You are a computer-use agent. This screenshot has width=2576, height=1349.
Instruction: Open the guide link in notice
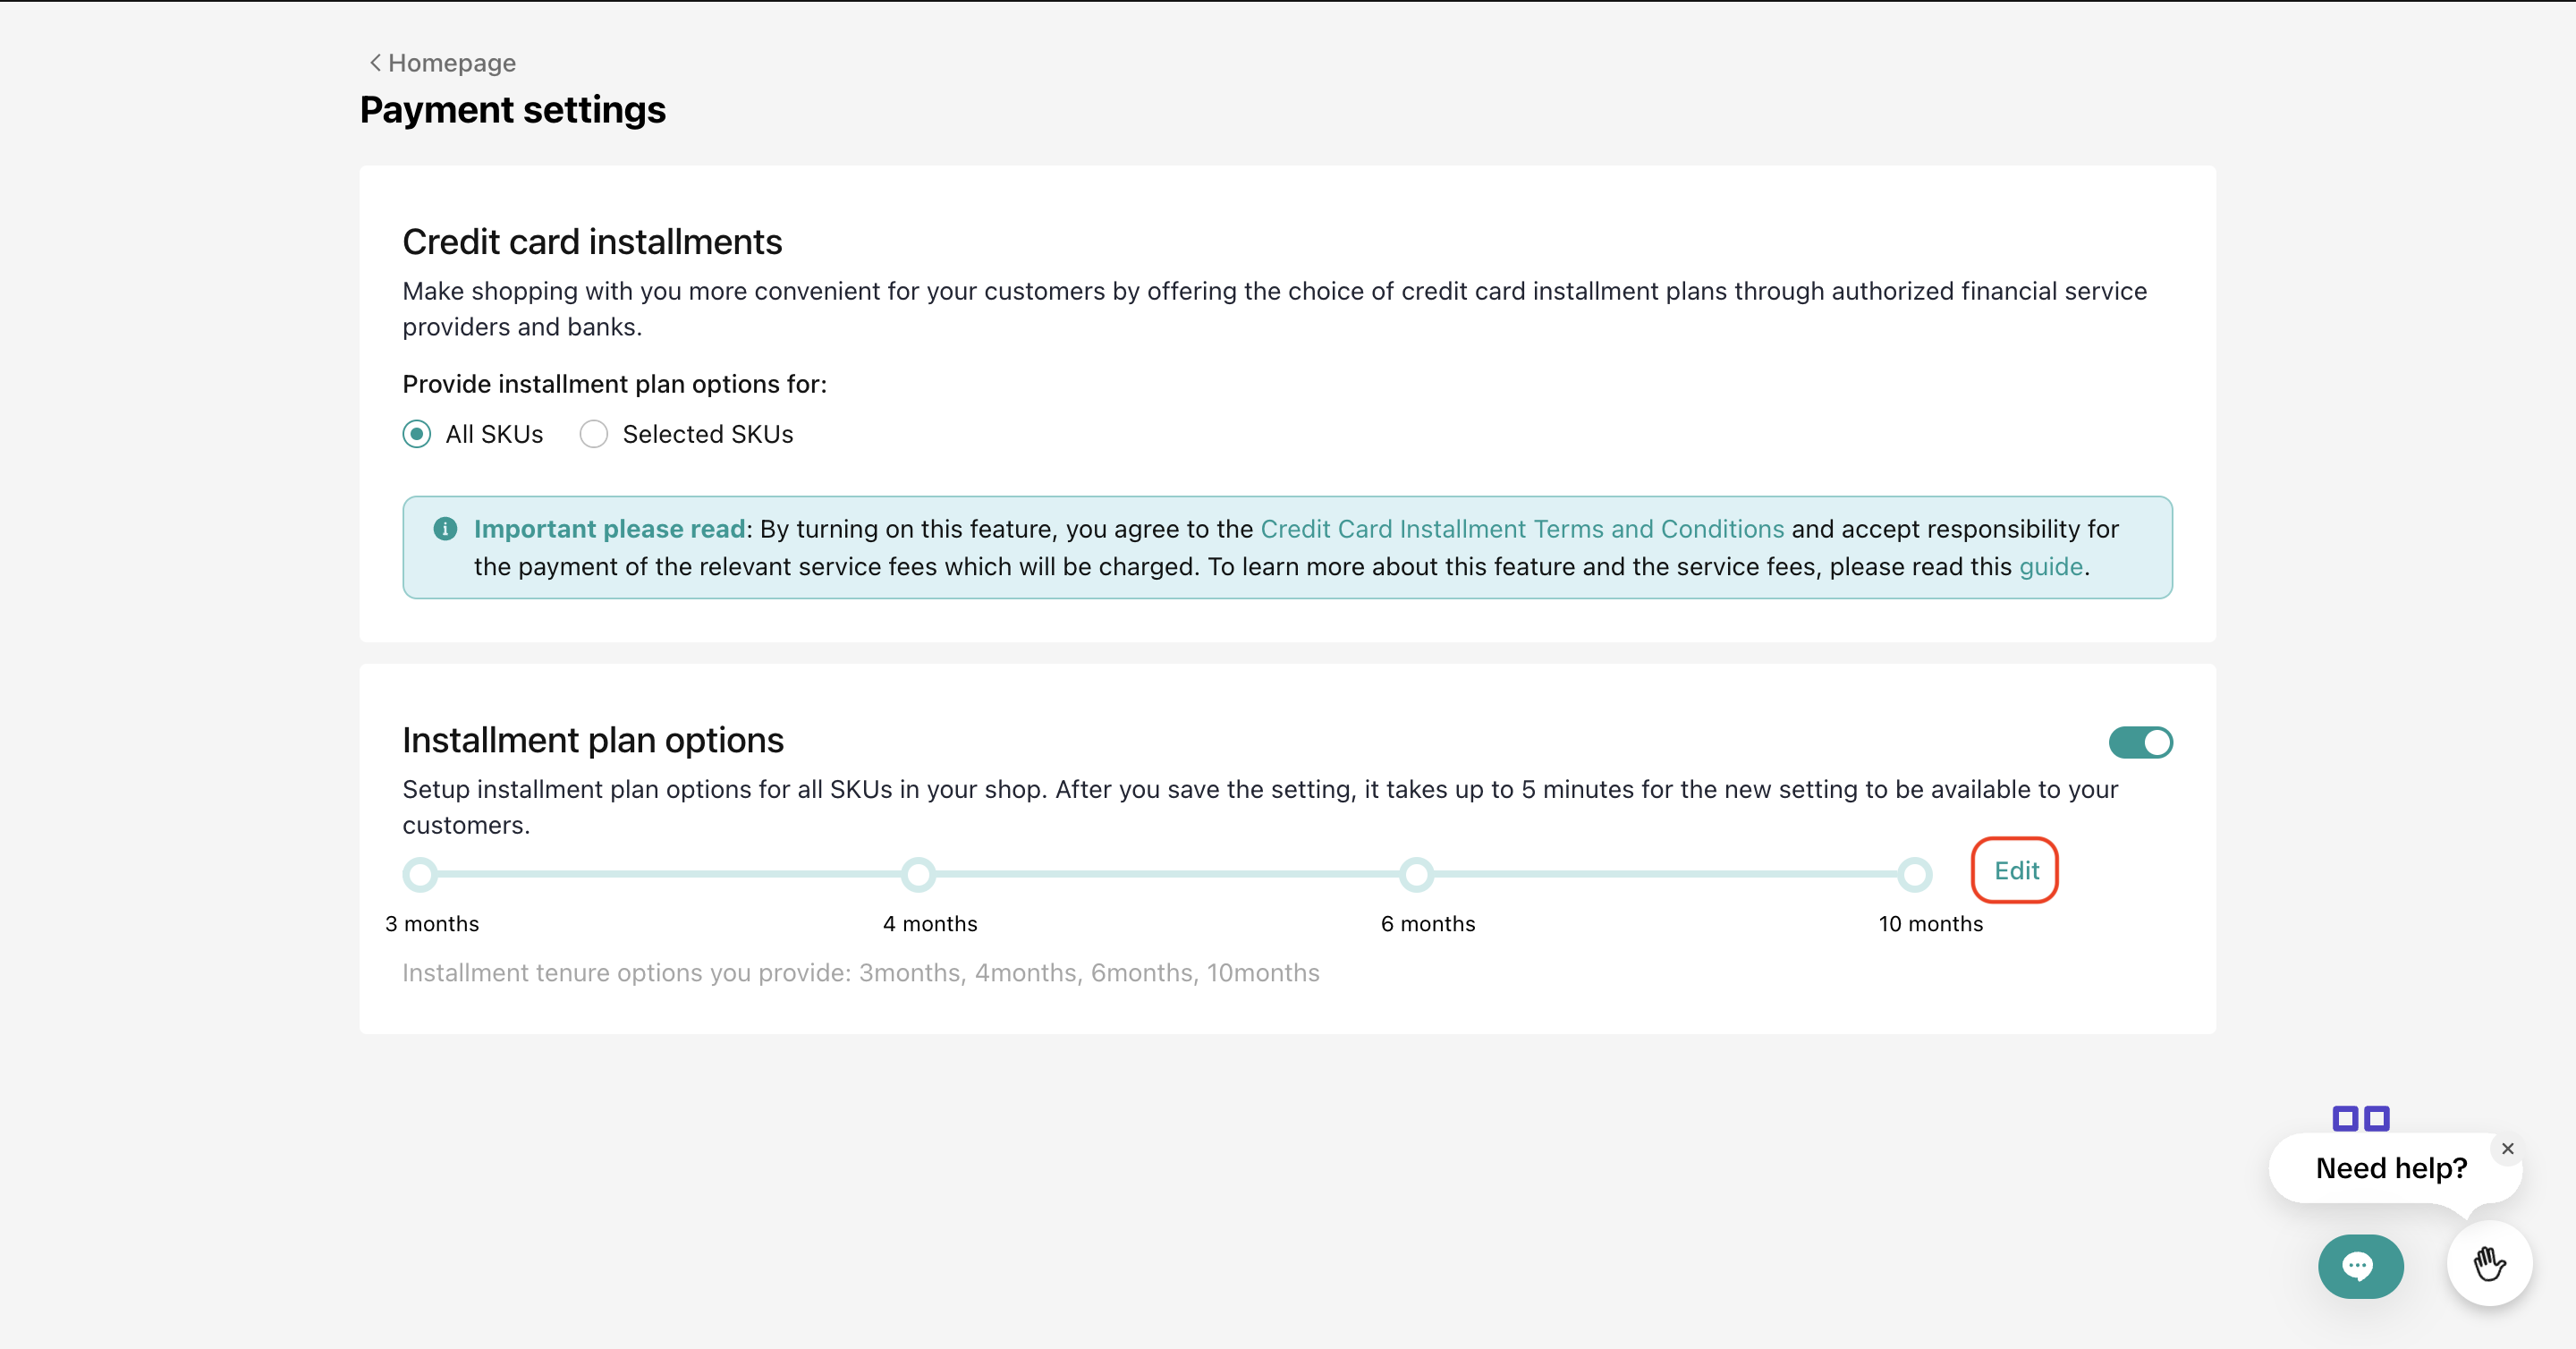(x=2050, y=567)
